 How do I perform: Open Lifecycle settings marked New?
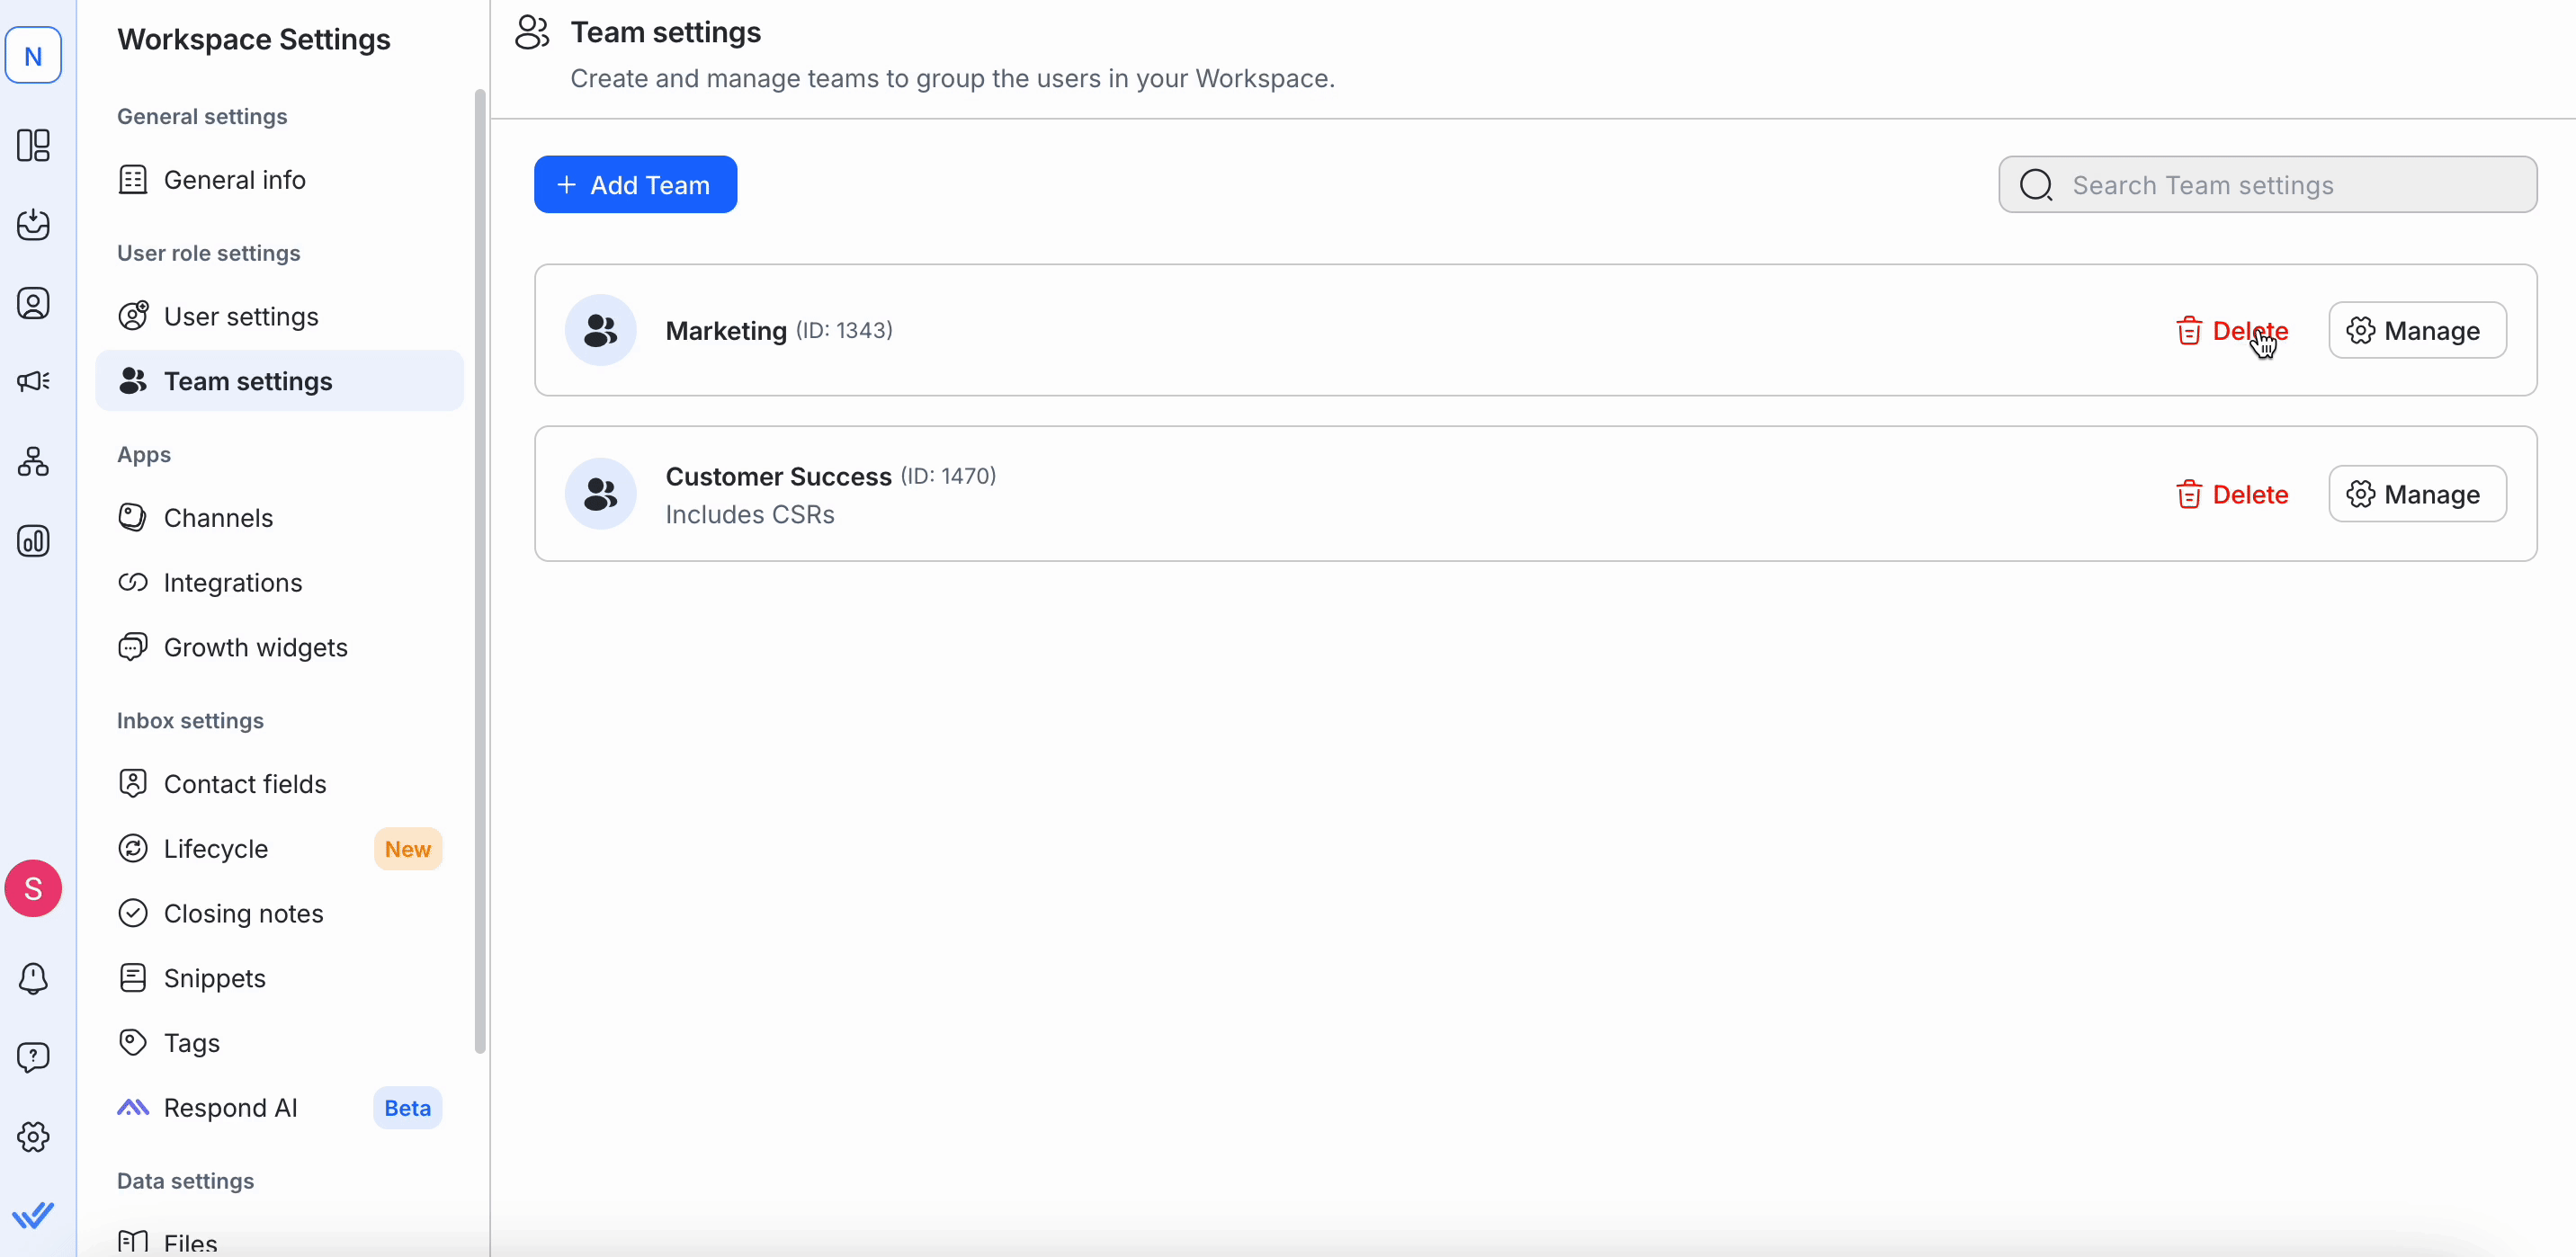coord(216,849)
